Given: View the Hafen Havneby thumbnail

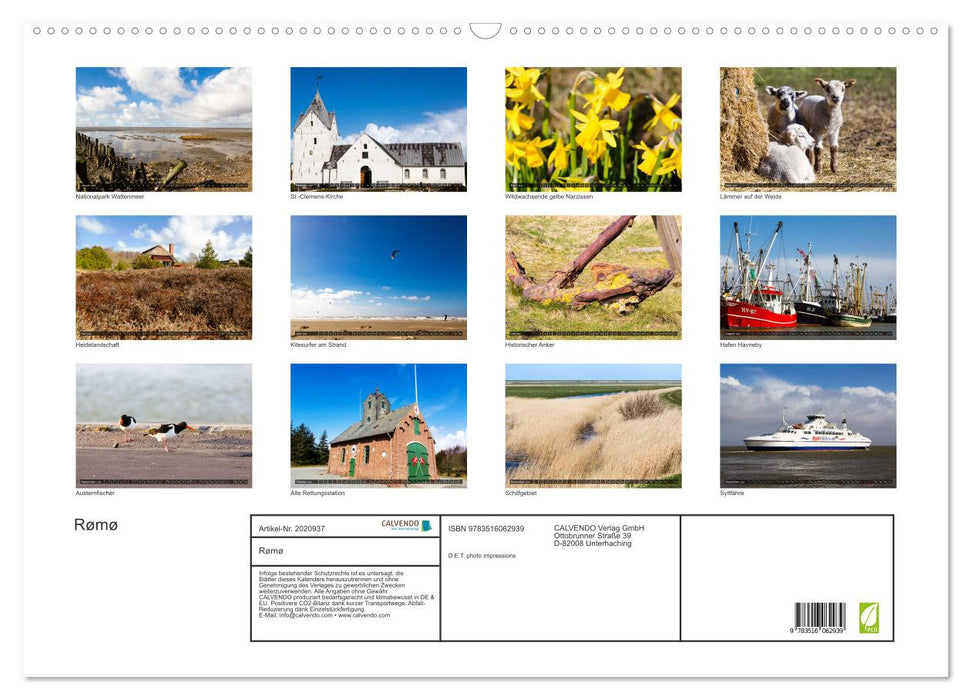Looking at the screenshot, I should (x=806, y=277).
